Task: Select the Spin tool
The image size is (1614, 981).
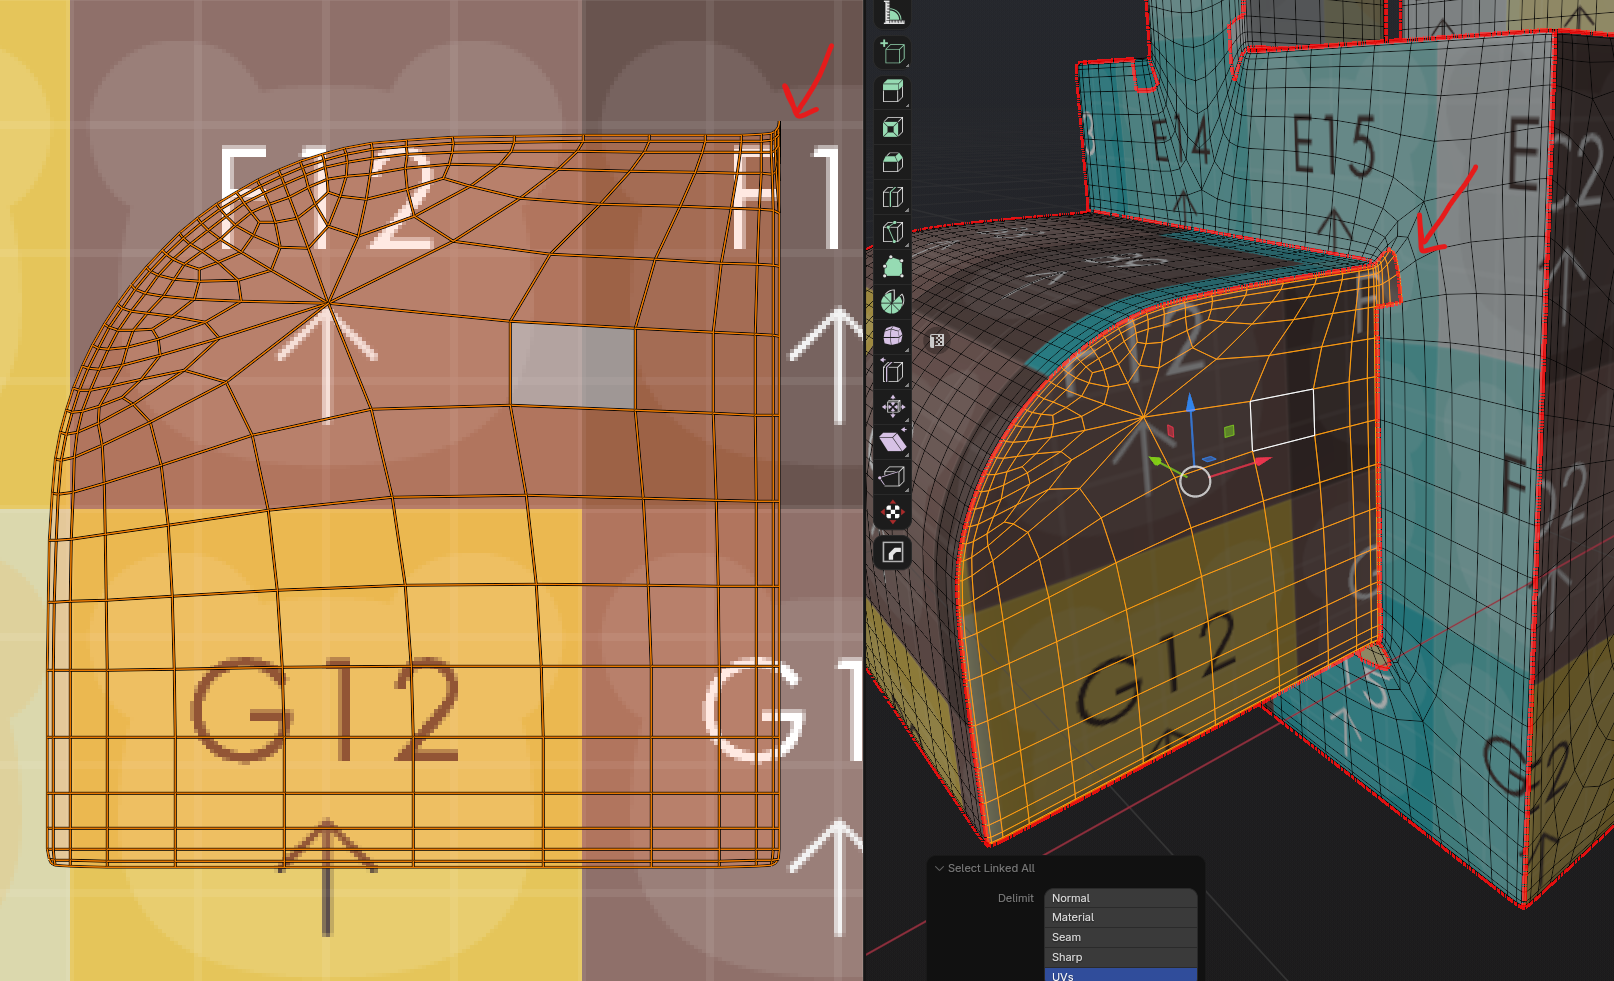Action: coord(893,302)
